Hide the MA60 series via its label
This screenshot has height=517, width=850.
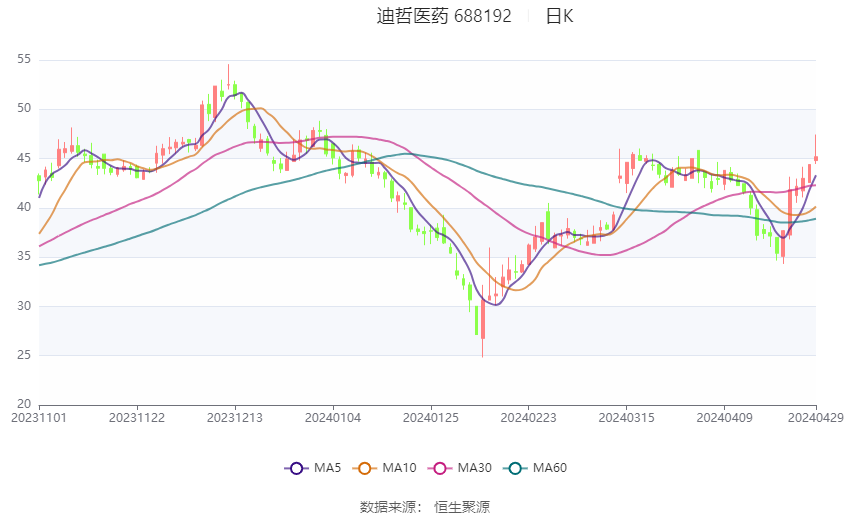(551, 468)
